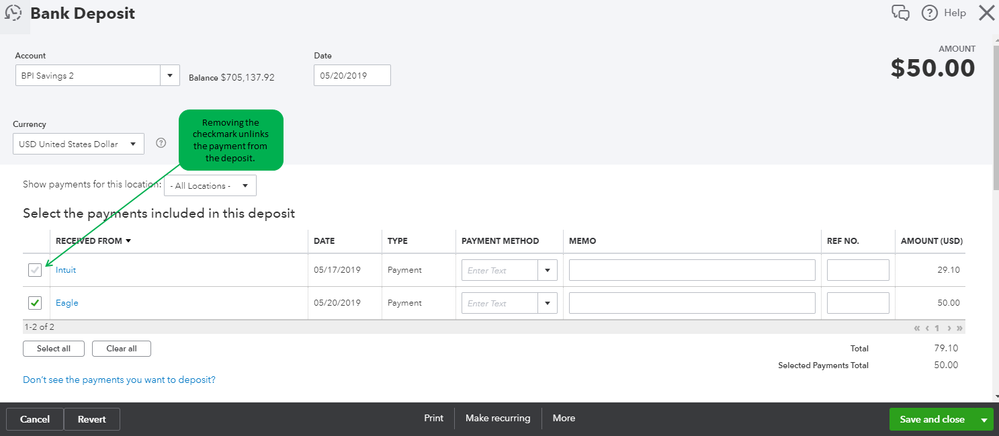999x436 pixels.
Task: Open recent transactions clock icon
Action: click(x=13, y=13)
